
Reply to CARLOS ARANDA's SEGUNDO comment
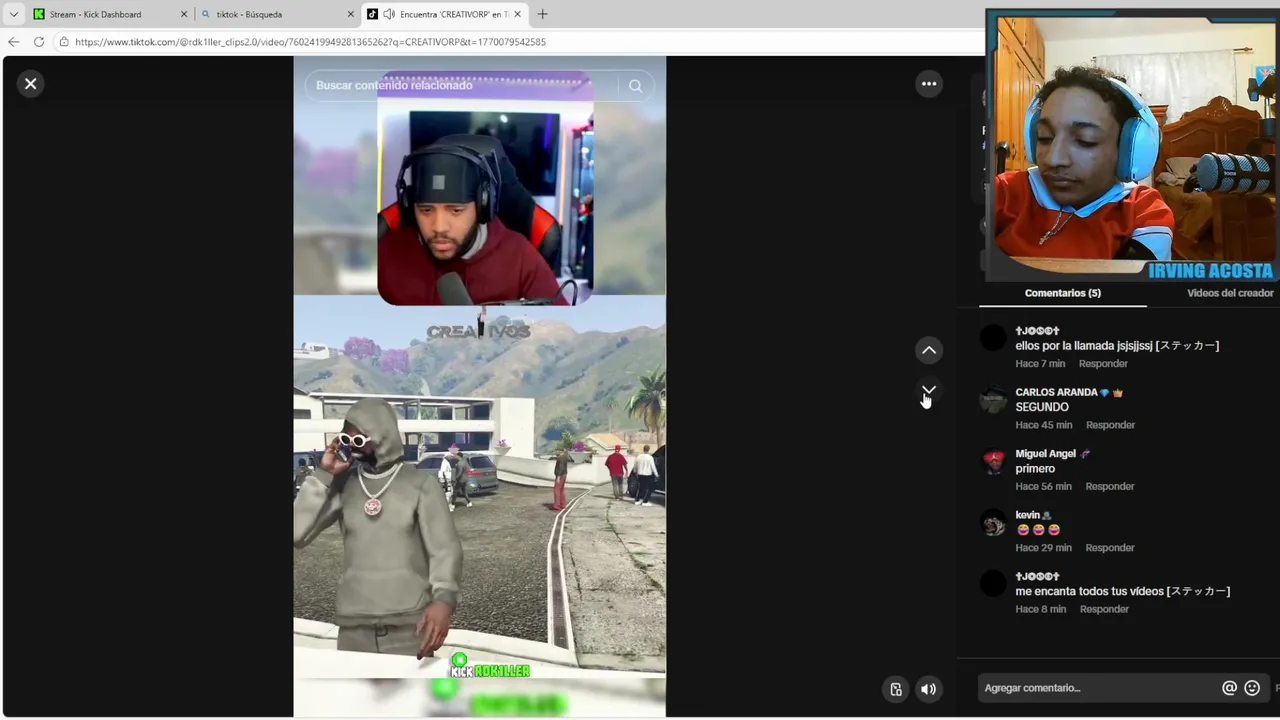[x=1110, y=425]
